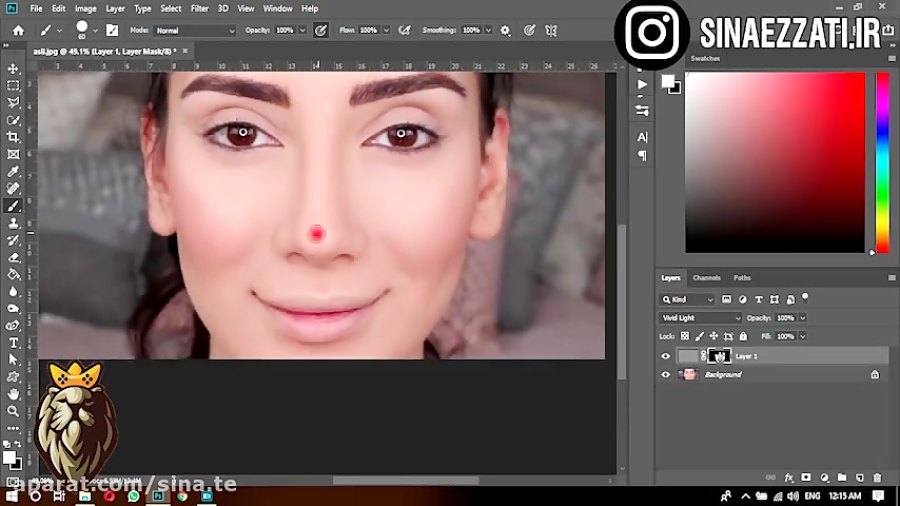900x506 pixels.
Task: Add a layer mask using panel icon
Action: click(x=806, y=478)
